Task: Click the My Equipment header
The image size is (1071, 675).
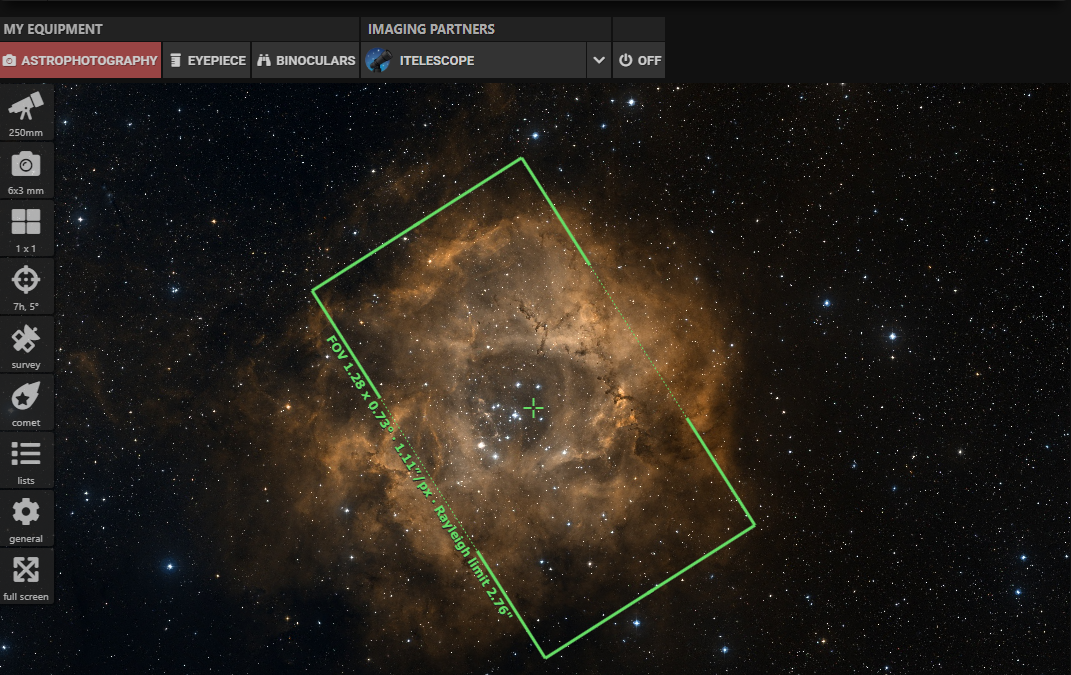Action: [x=53, y=29]
